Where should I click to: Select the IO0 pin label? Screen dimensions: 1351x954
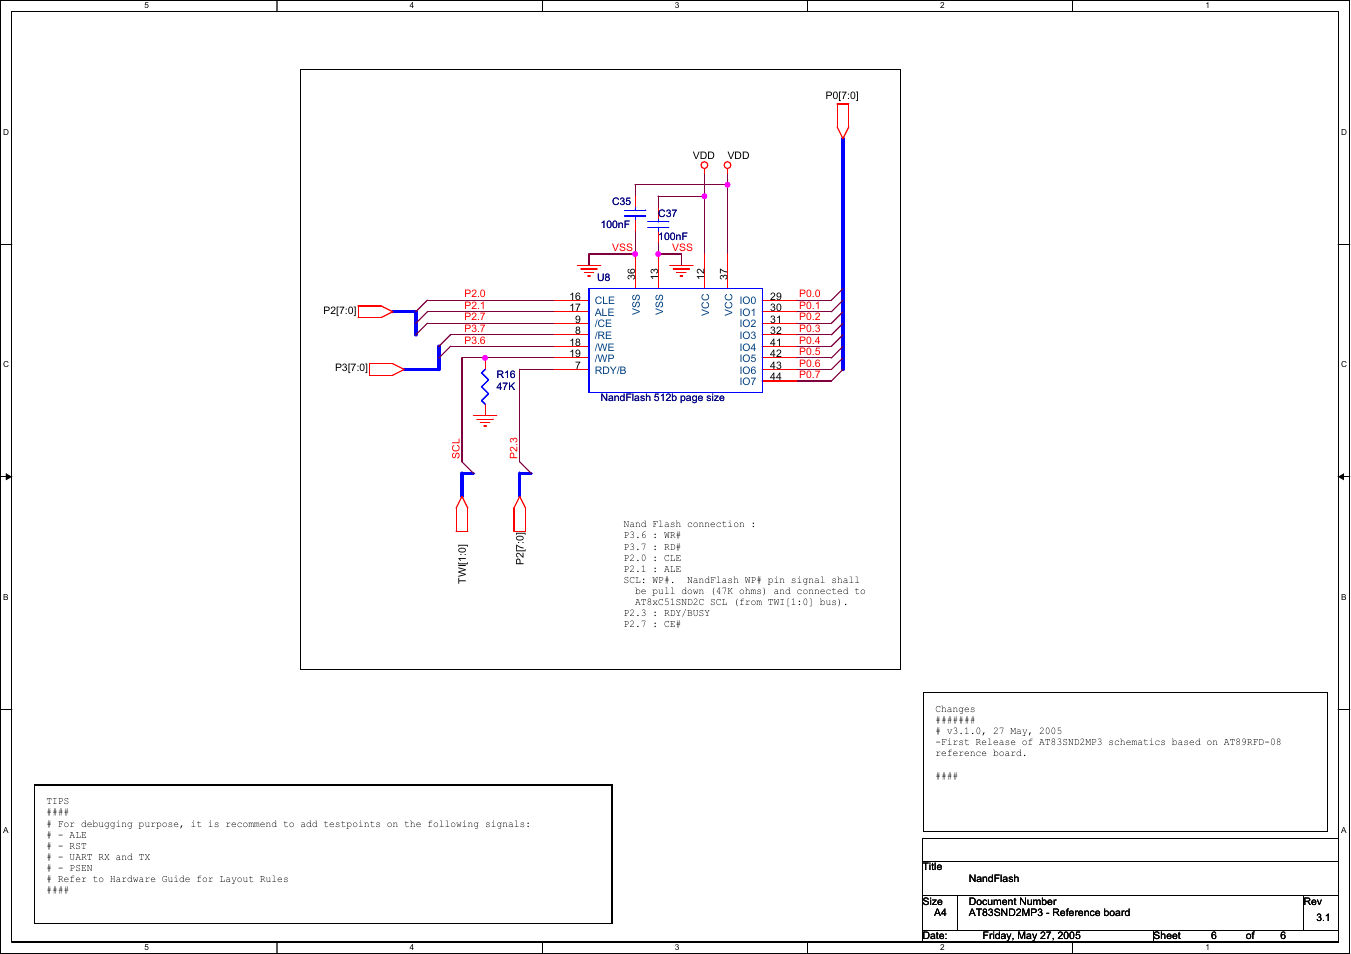click(x=748, y=300)
